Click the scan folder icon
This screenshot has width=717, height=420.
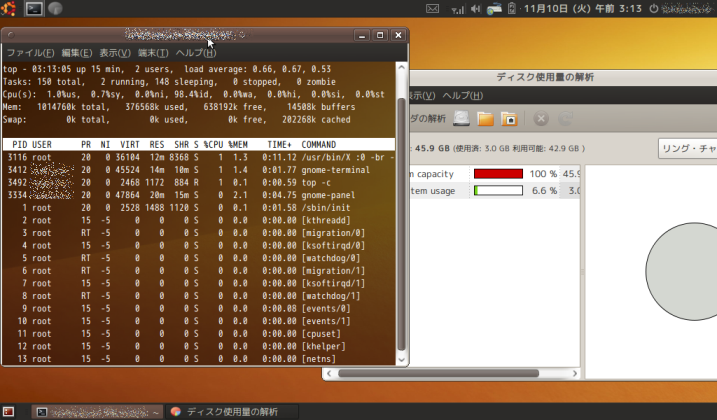click(x=485, y=119)
